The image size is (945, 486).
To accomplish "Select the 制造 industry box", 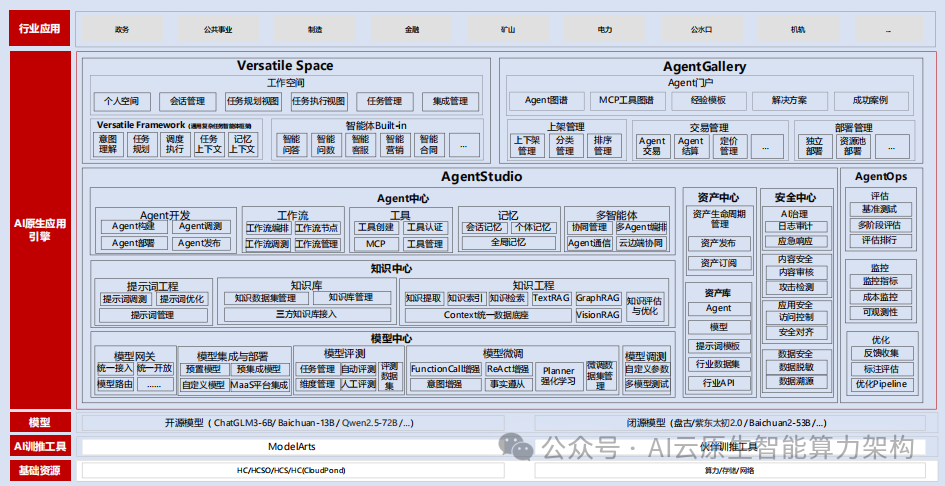I will [315, 29].
